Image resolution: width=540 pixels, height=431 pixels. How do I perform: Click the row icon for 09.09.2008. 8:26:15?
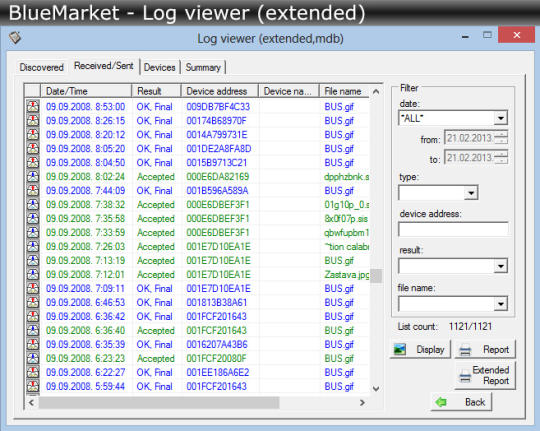(33, 120)
